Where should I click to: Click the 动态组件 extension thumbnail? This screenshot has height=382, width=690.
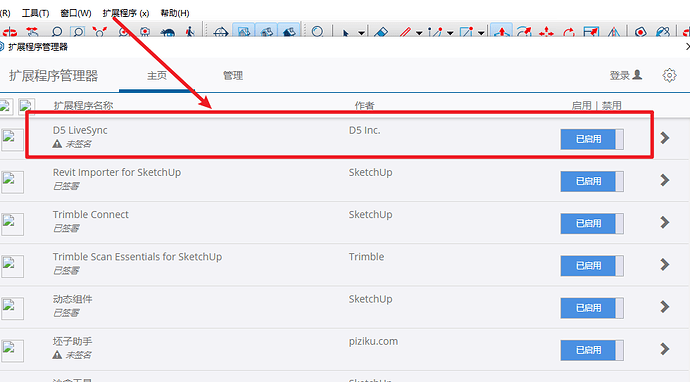[x=12, y=309]
